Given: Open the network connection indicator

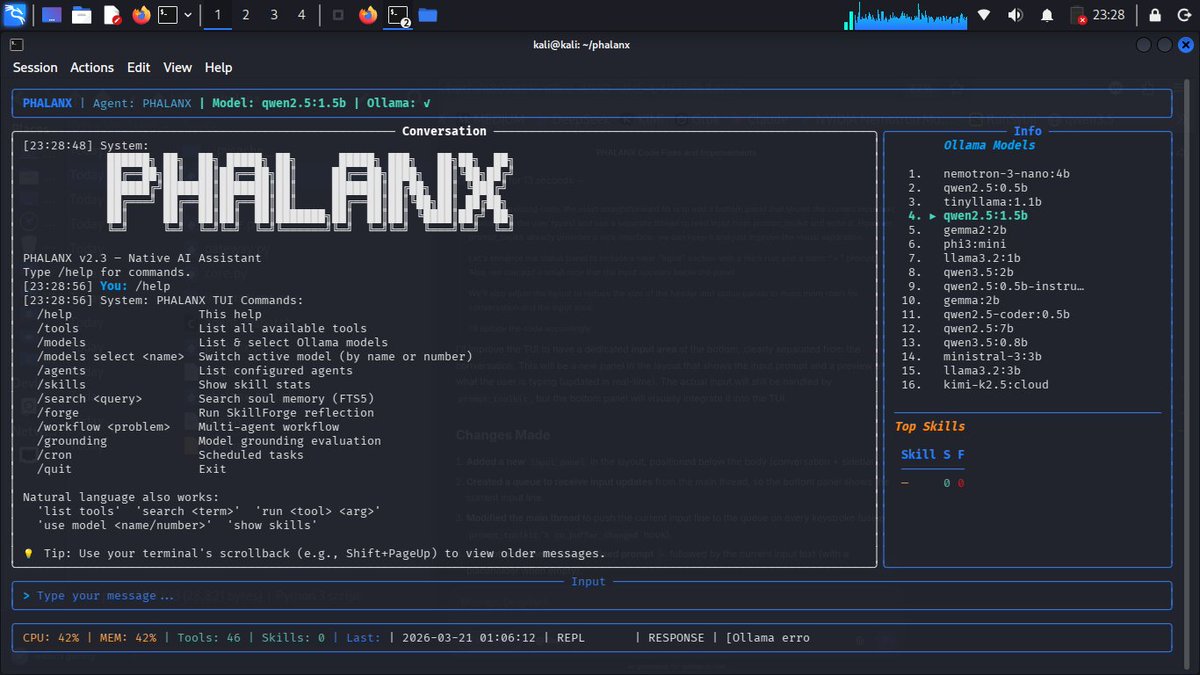Looking at the screenshot, I should coord(984,15).
